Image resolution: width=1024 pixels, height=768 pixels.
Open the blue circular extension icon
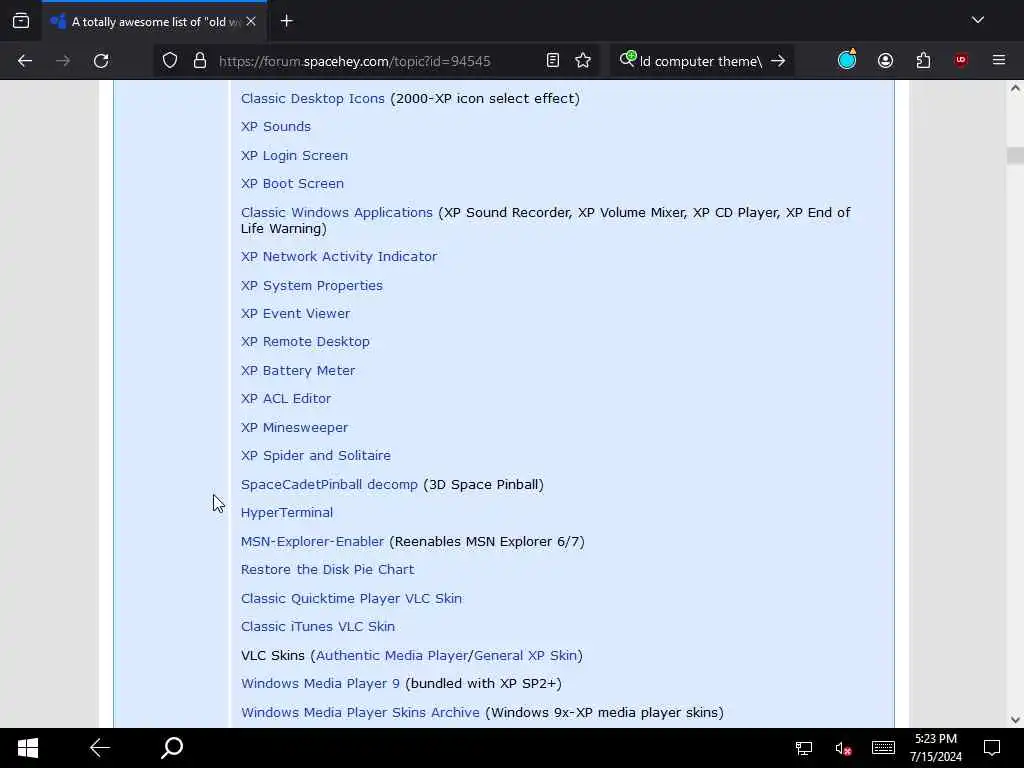click(847, 60)
